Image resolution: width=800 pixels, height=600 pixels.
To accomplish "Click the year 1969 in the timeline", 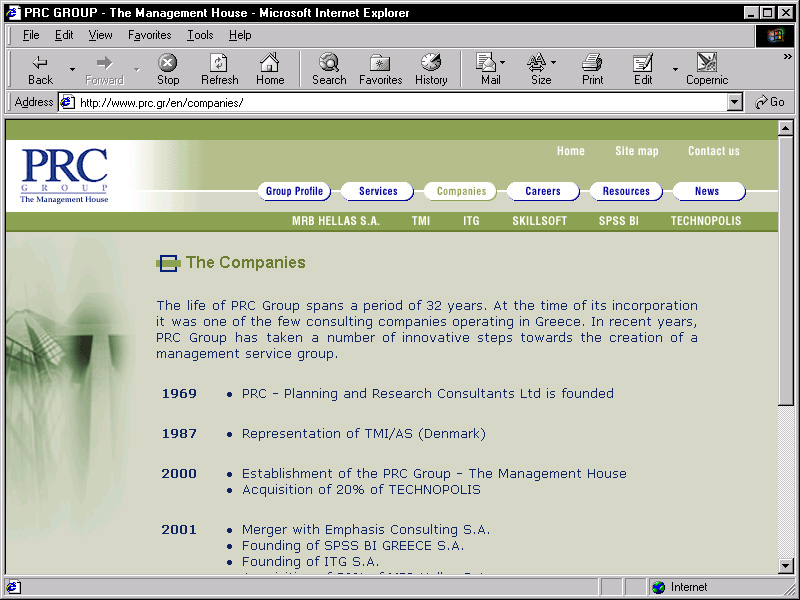I will pos(179,393).
